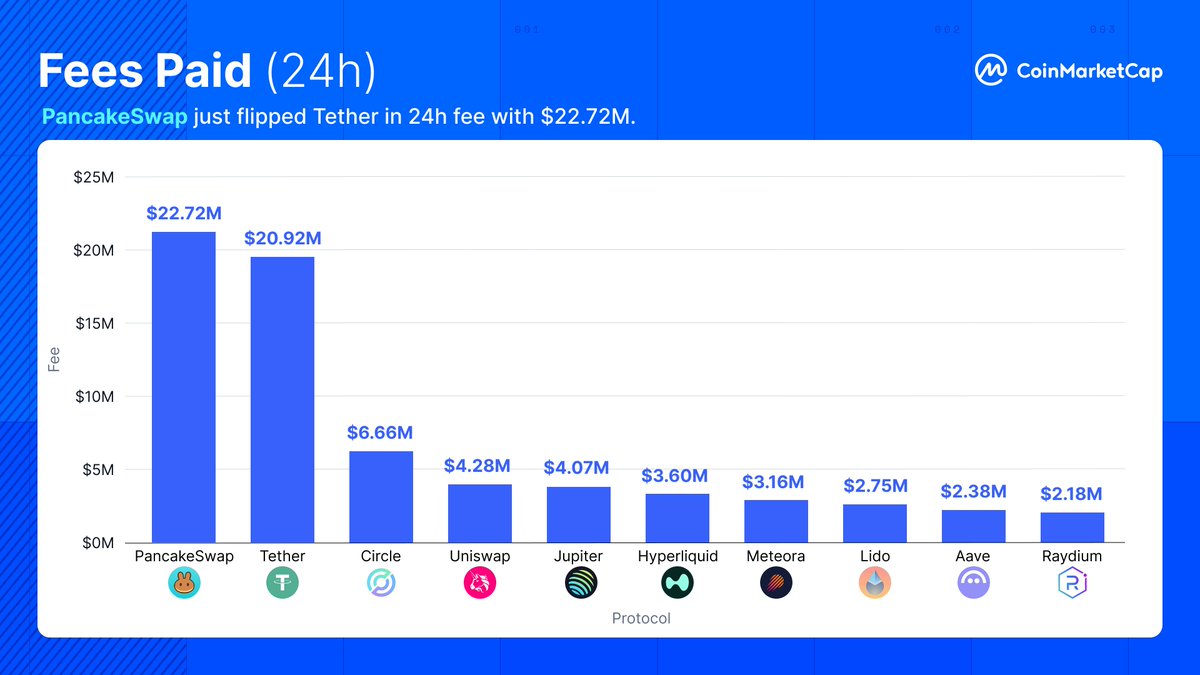Click the CoinMarketCap logo
The width and height of the screenshot is (1200, 675).
tap(1069, 70)
